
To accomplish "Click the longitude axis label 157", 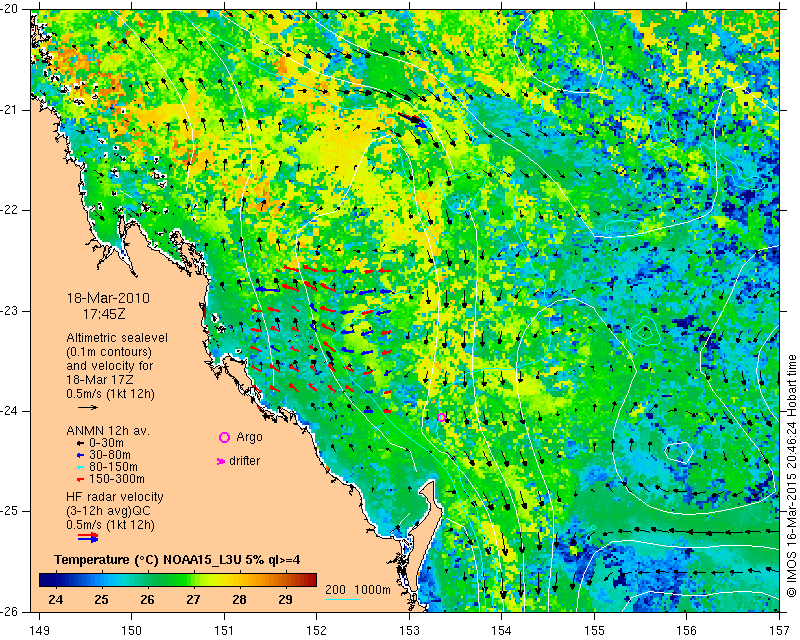I will [x=780, y=630].
